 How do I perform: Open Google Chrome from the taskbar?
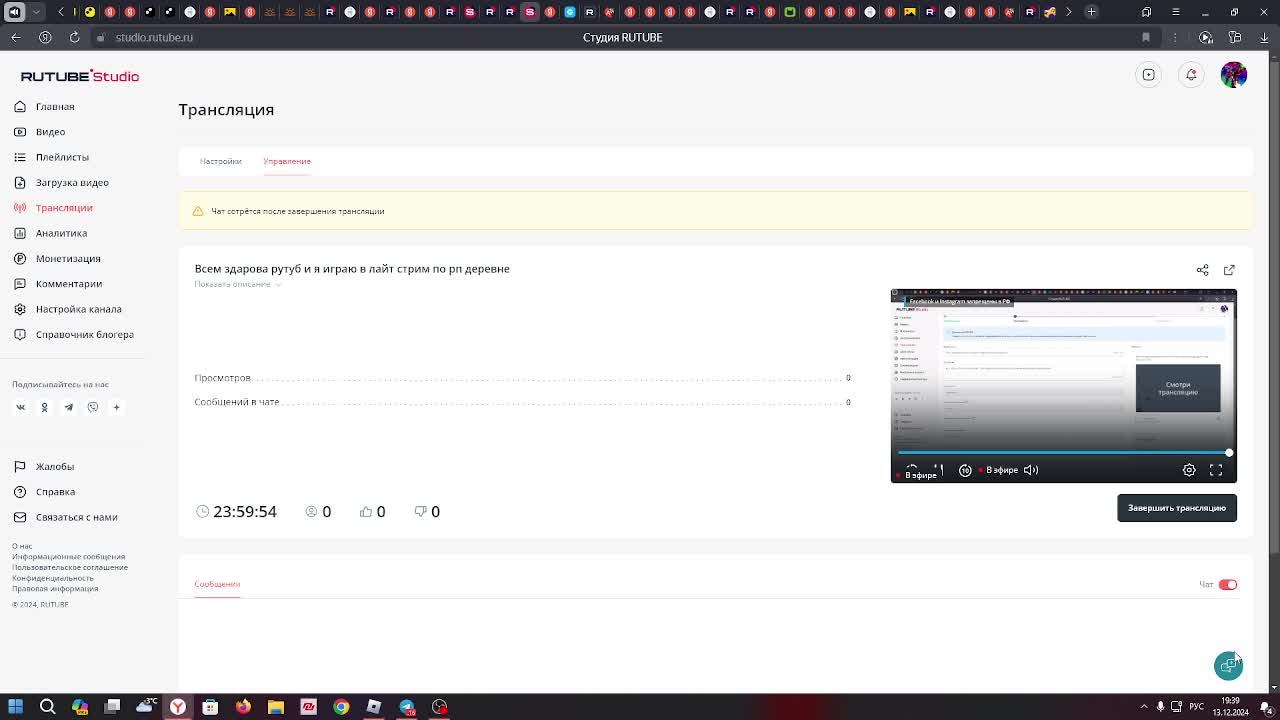(341, 707)
